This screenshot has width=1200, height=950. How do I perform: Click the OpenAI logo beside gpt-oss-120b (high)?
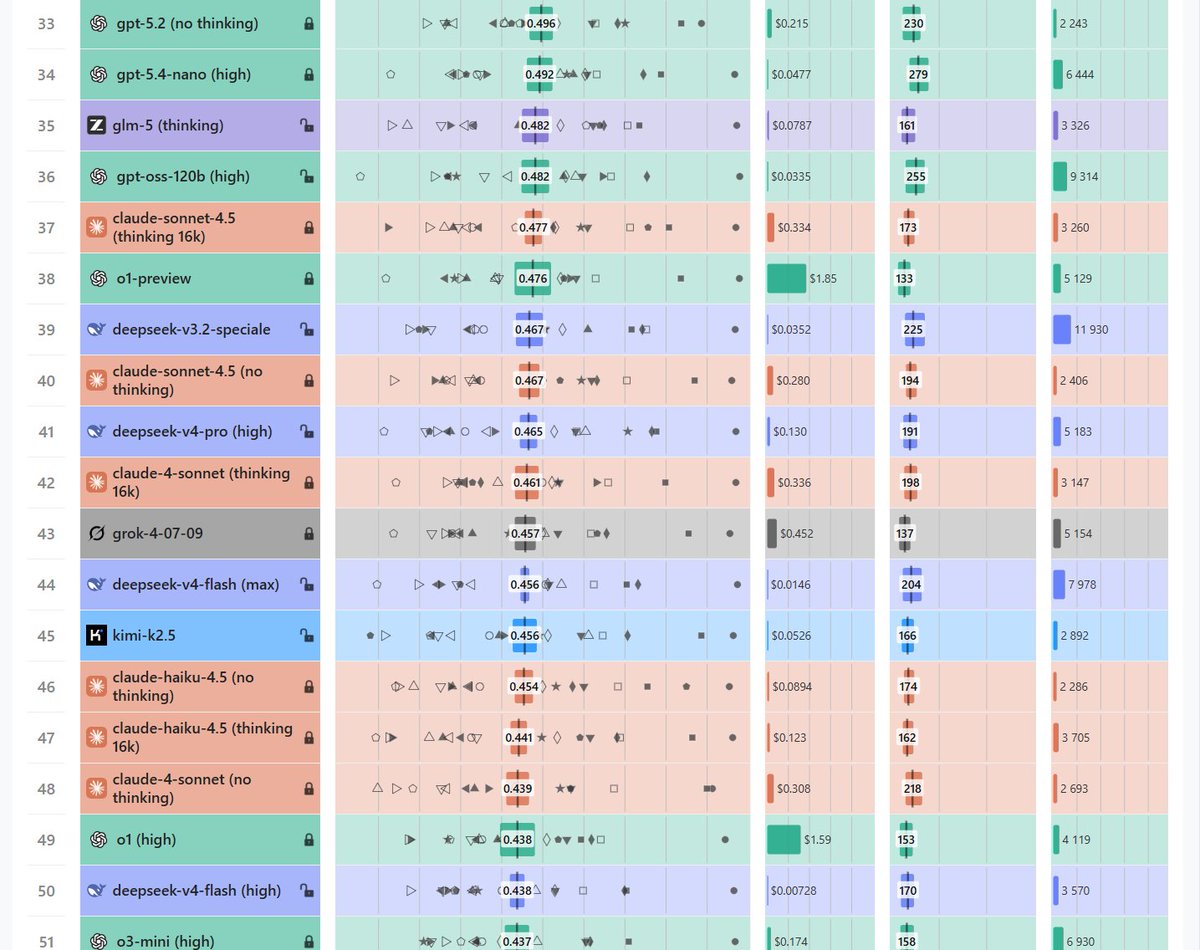[98, 176]
